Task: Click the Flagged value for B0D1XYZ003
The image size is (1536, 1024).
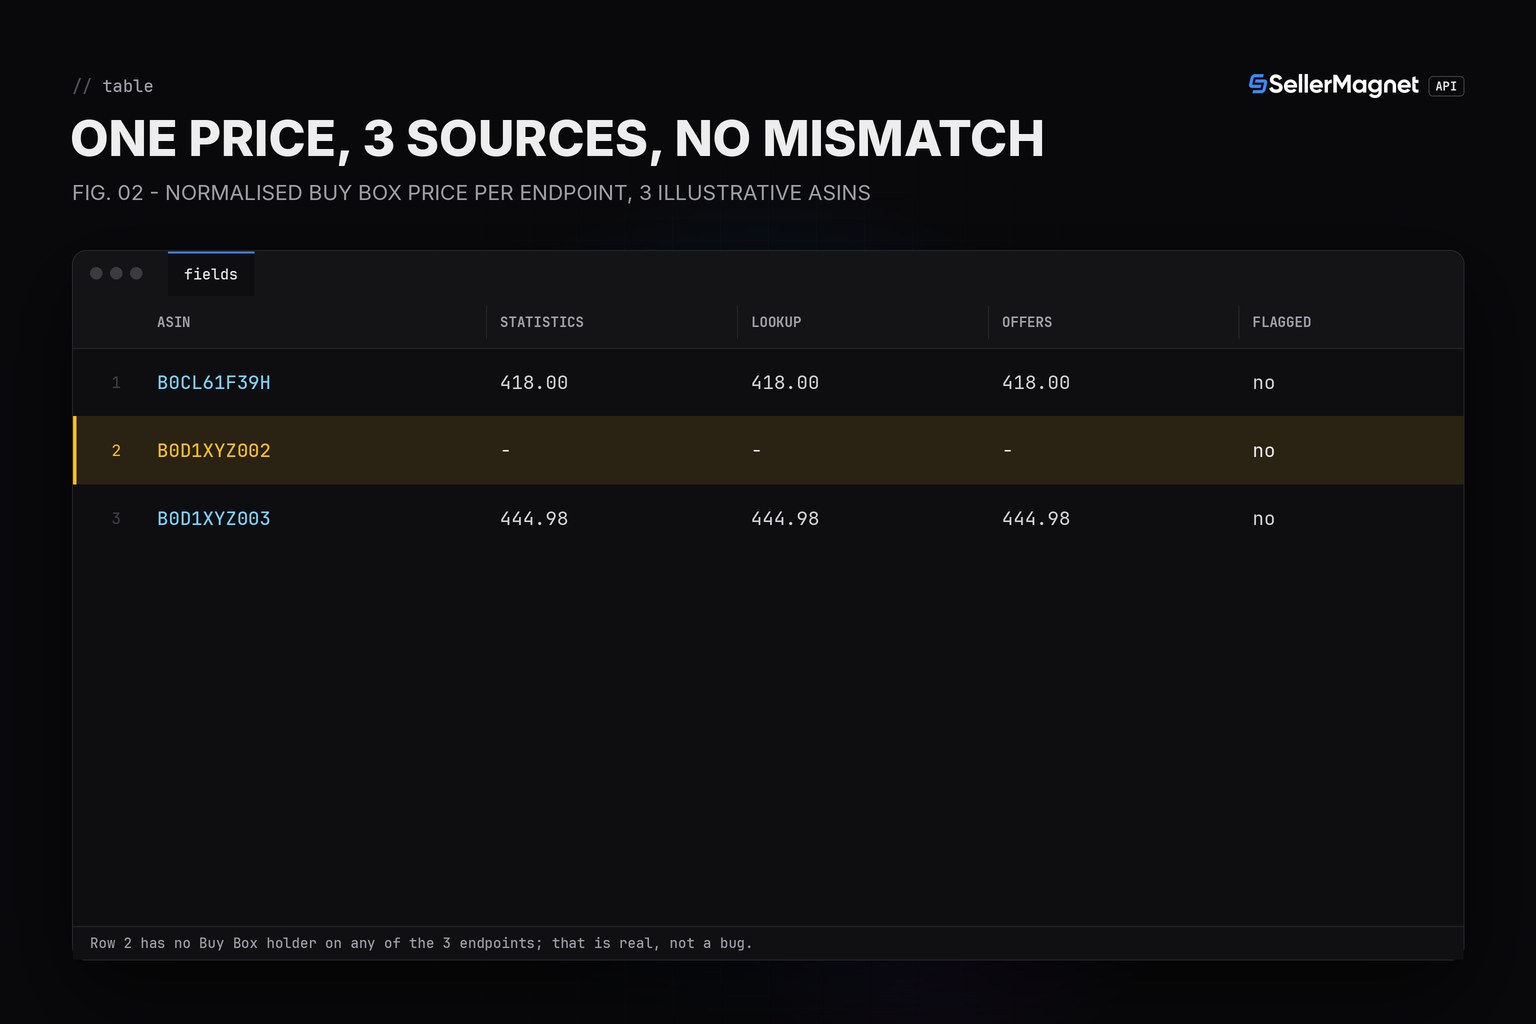Action: point(1264,519)
